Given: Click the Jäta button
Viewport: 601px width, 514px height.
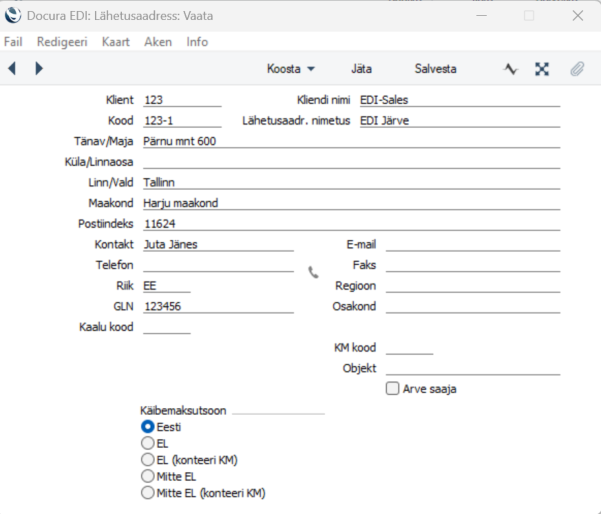Looking at the screenshot, I should [x=361, y=69].
